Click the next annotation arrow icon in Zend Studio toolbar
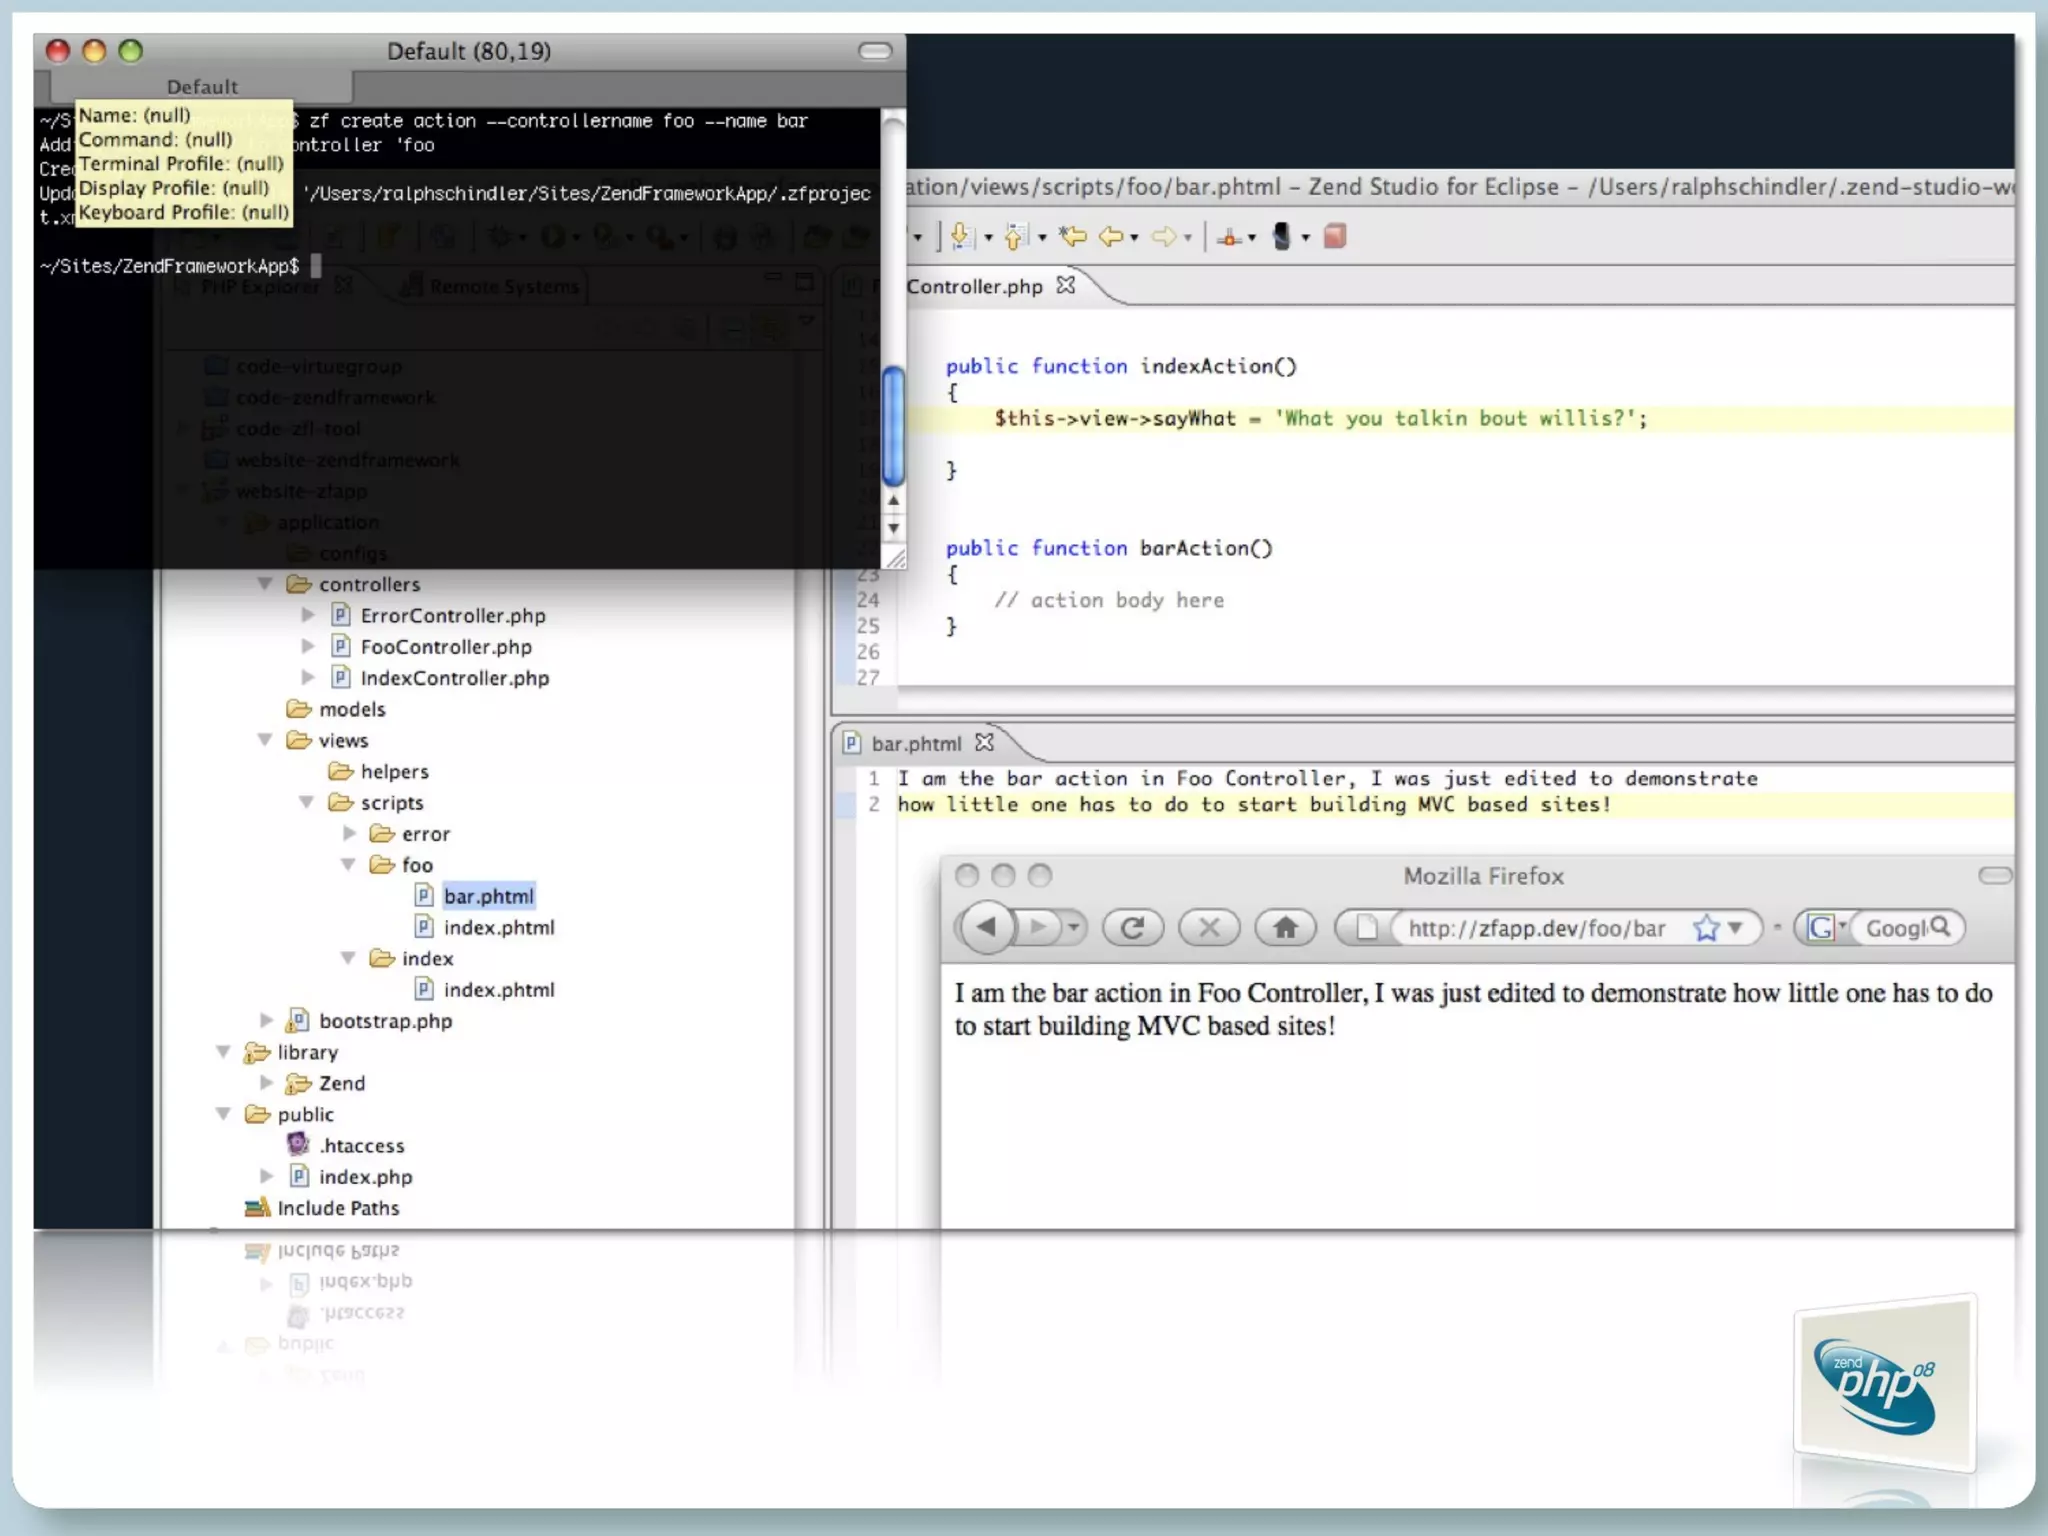Screen dimensions: 2048x1536 coord(961,236)
